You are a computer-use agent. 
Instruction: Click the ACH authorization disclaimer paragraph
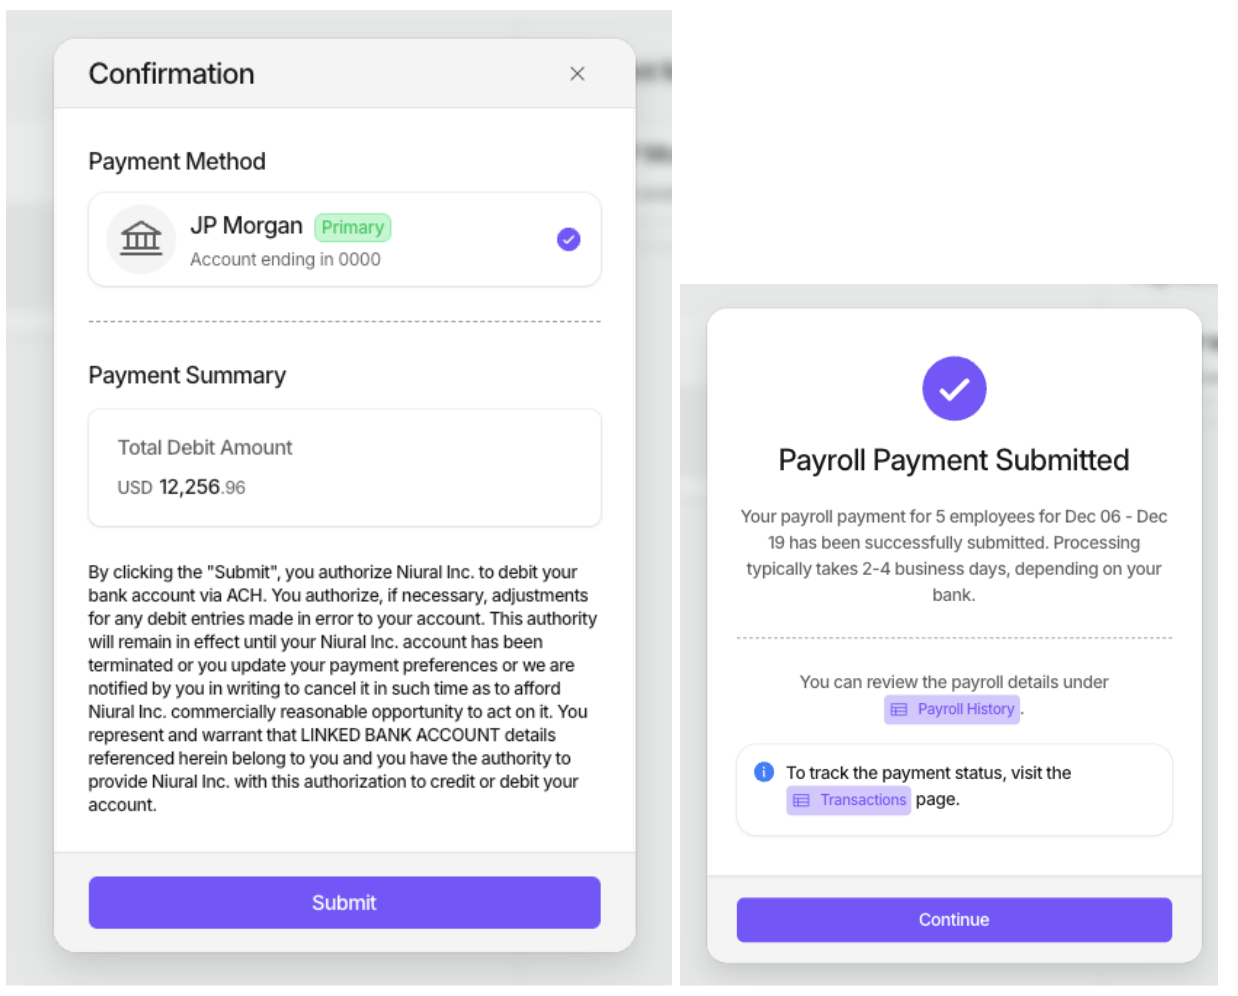[342, 688]
